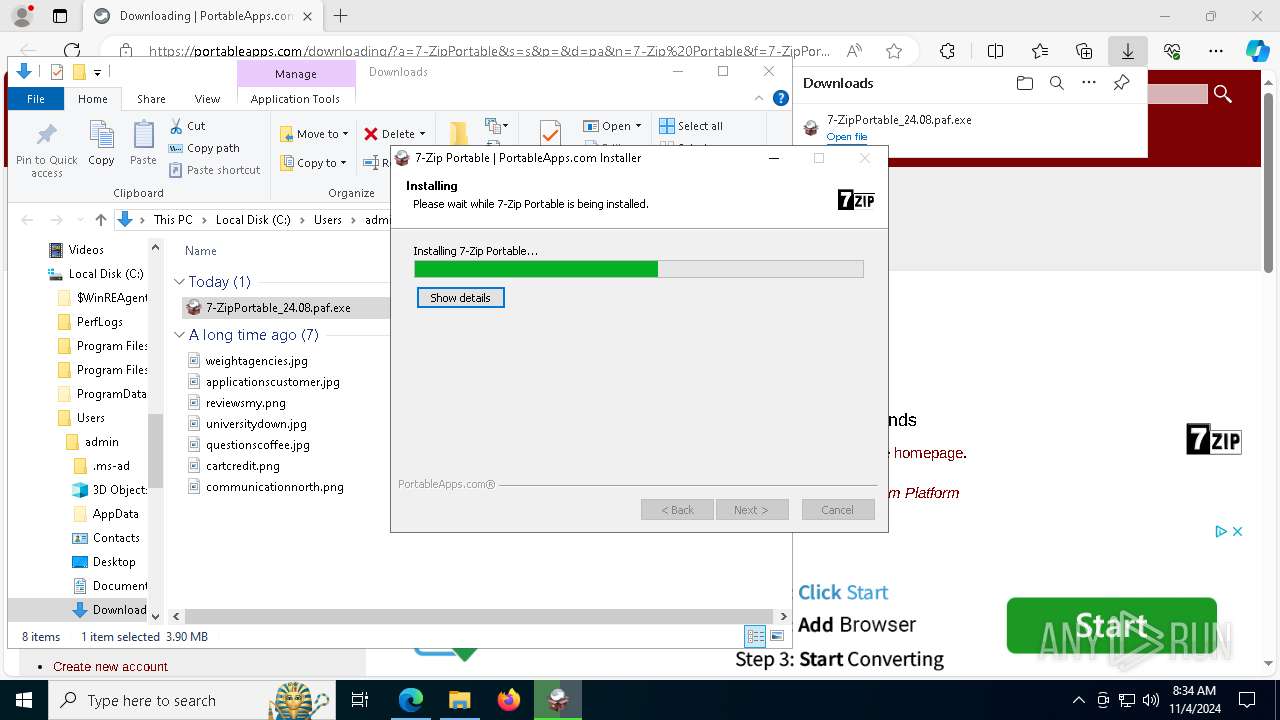The width and height of the screenshot is (1280, 720).
Task: Click the Edge address bar
Action: 490,51
